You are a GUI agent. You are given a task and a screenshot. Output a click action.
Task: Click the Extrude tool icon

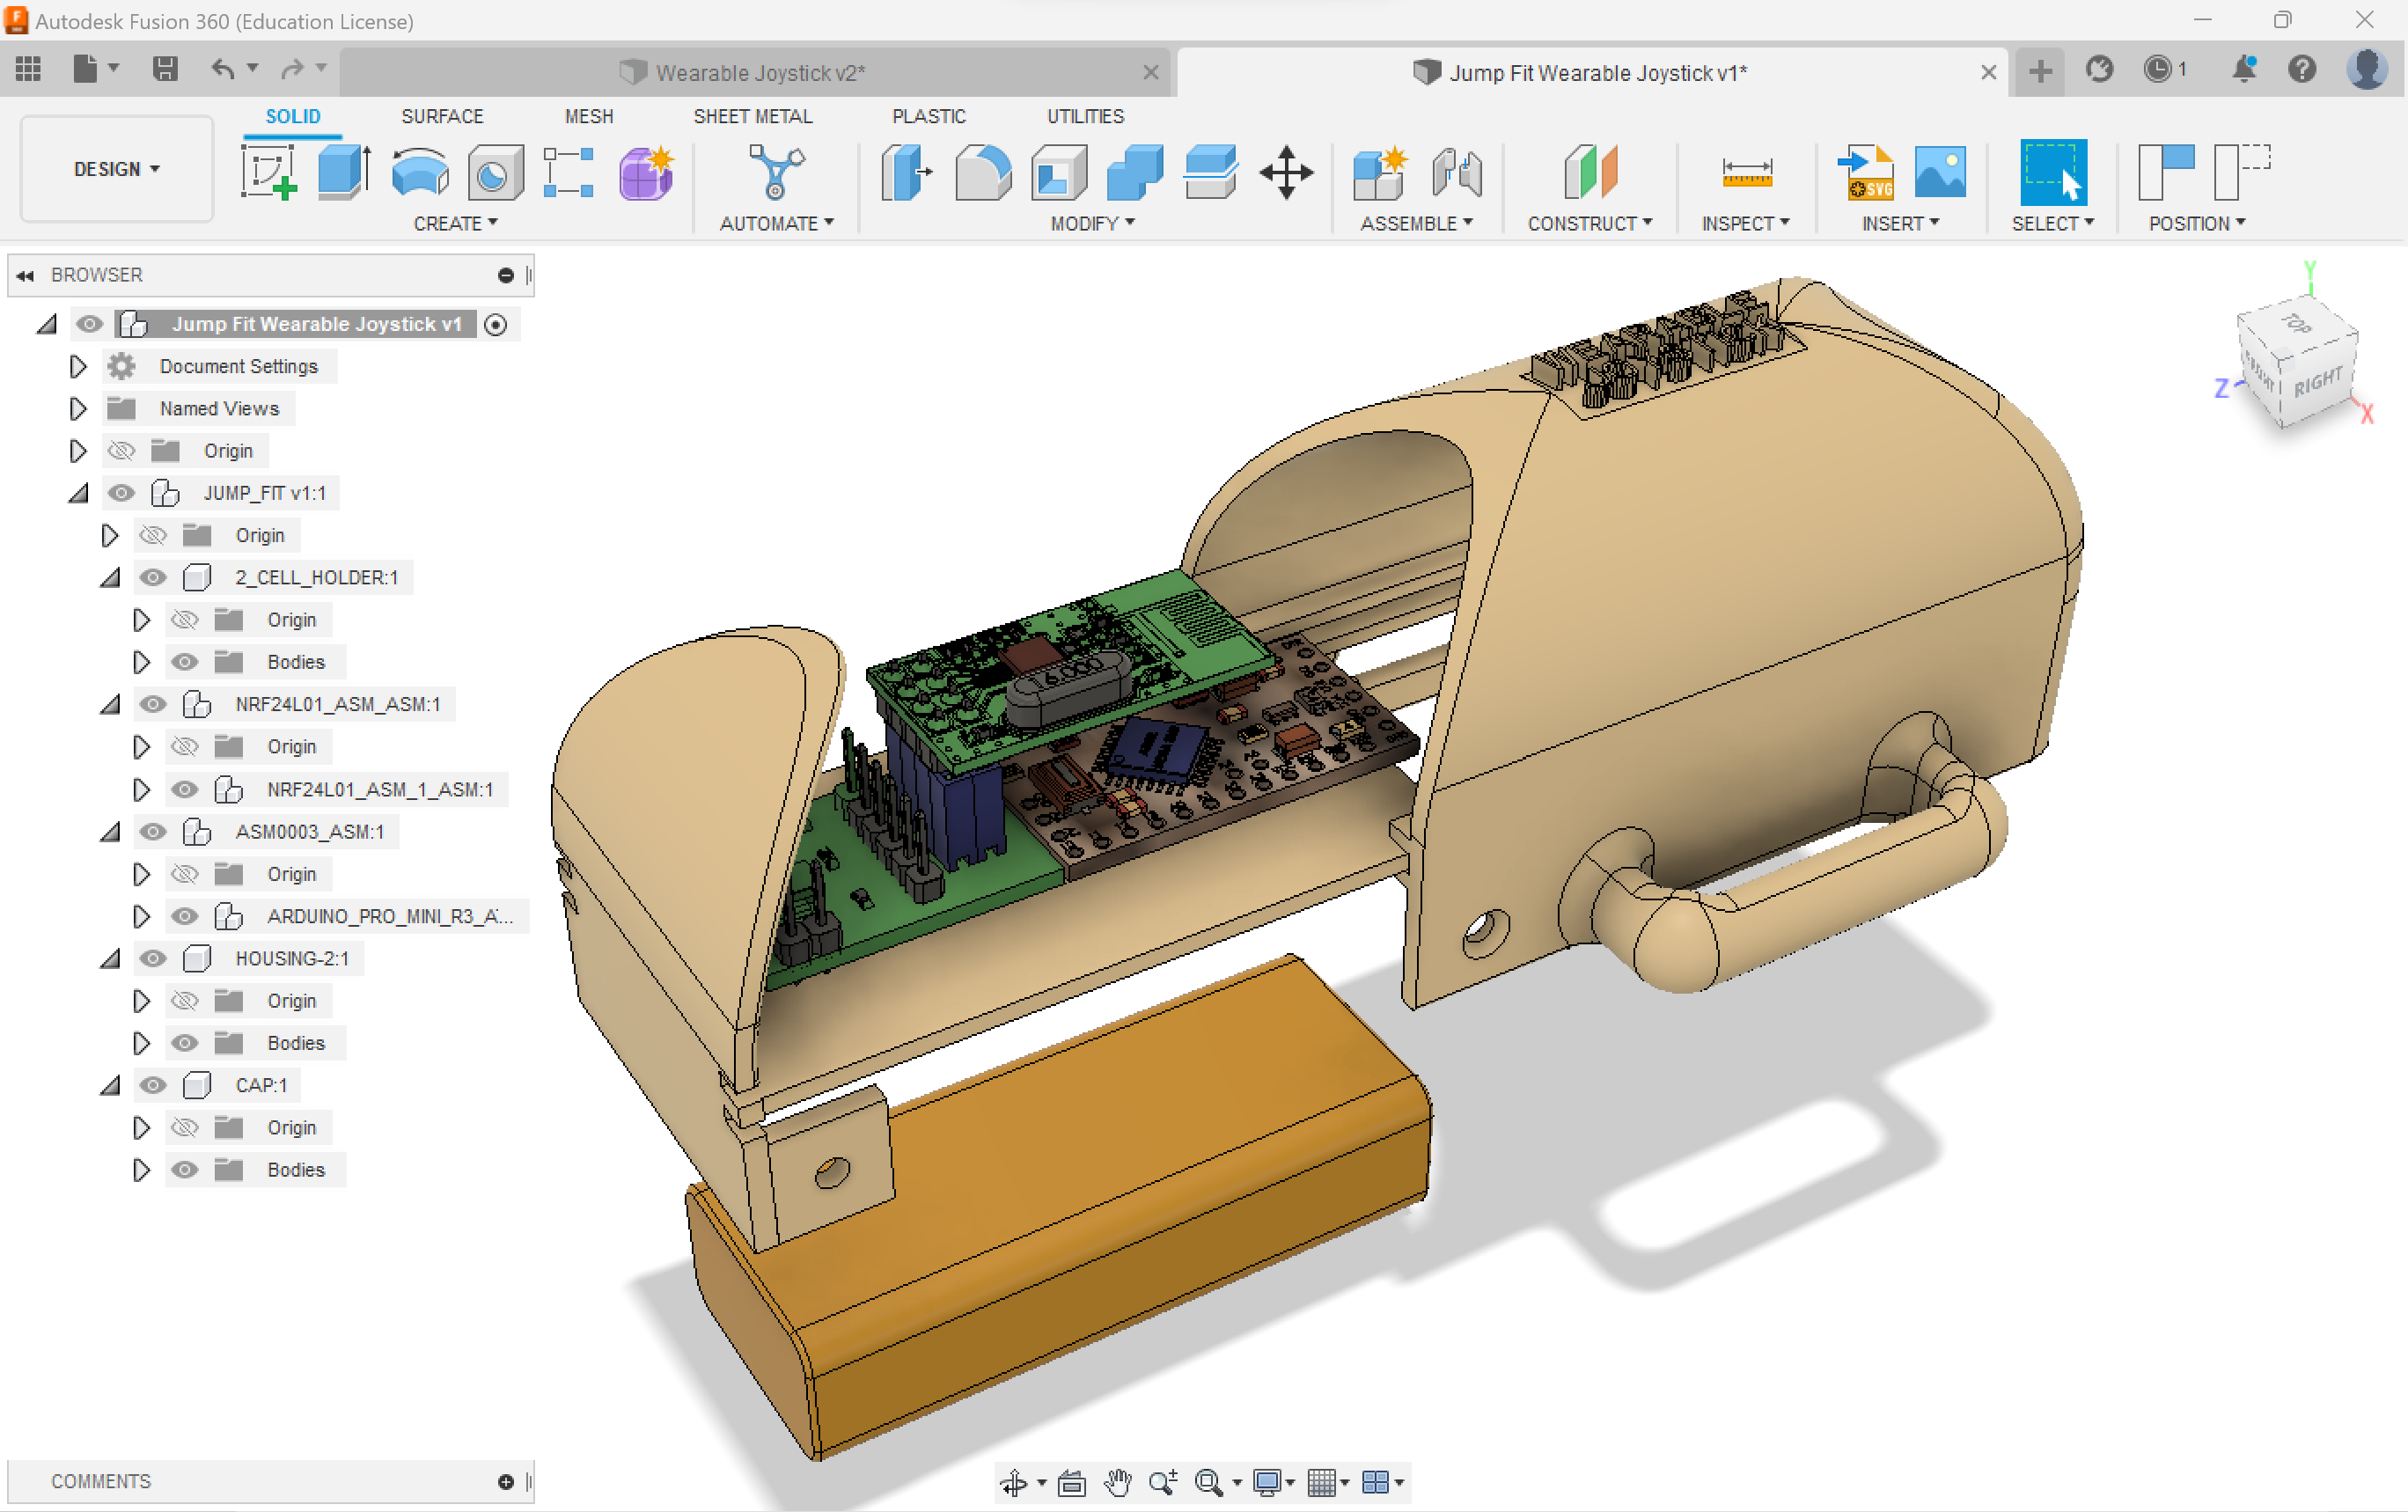(x=344, y=172)
